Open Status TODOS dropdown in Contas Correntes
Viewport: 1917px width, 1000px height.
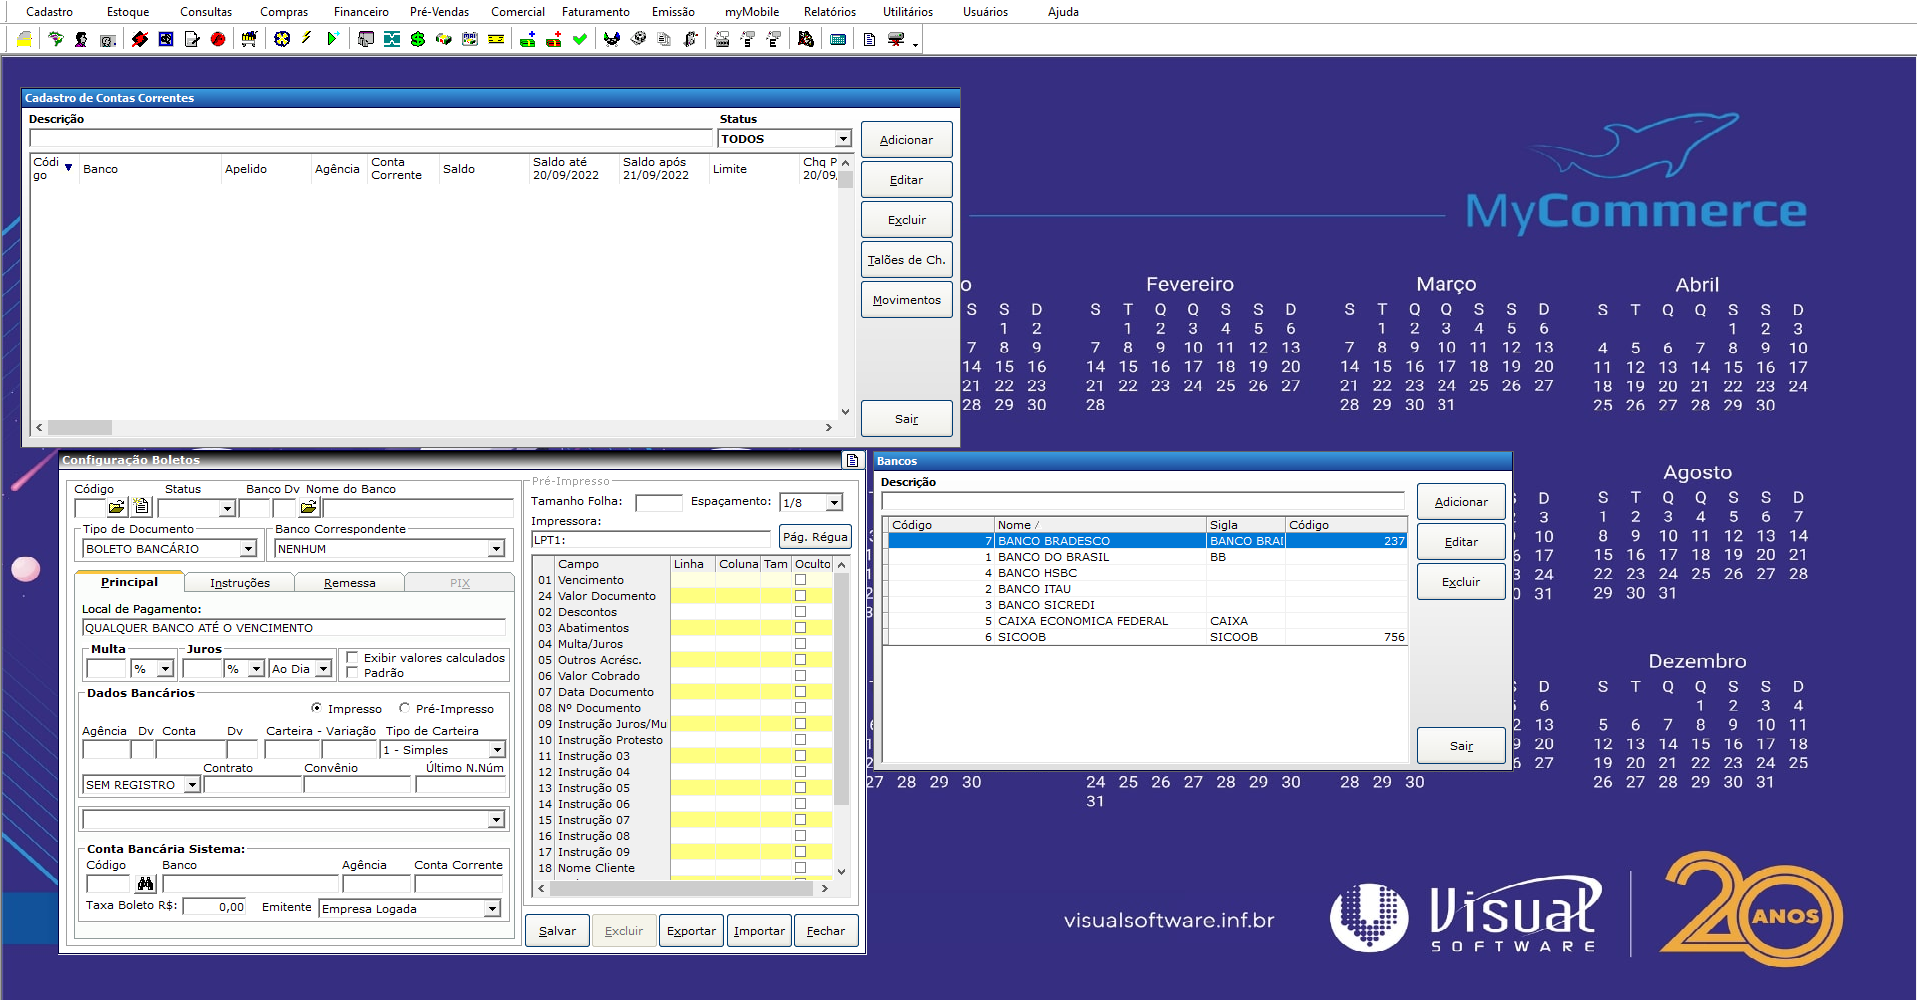(x=843, y=139)
